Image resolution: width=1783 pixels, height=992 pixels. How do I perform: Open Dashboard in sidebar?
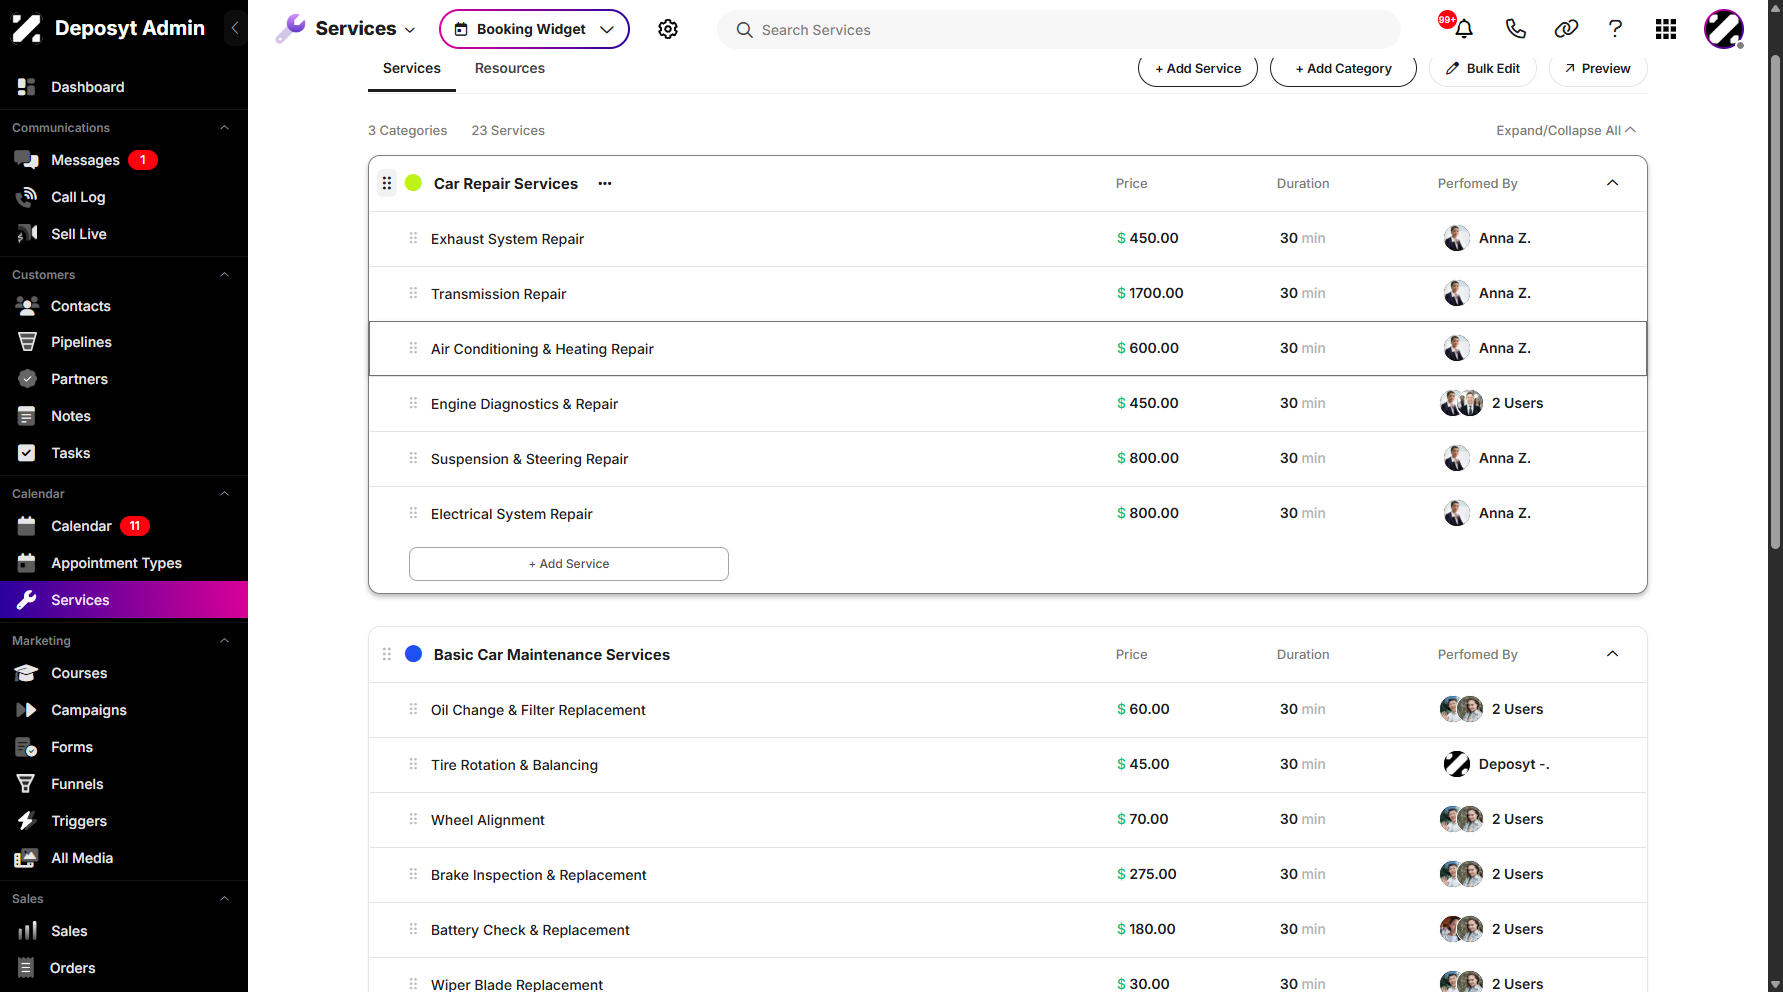pyautogui.click(x=88, y=87)
